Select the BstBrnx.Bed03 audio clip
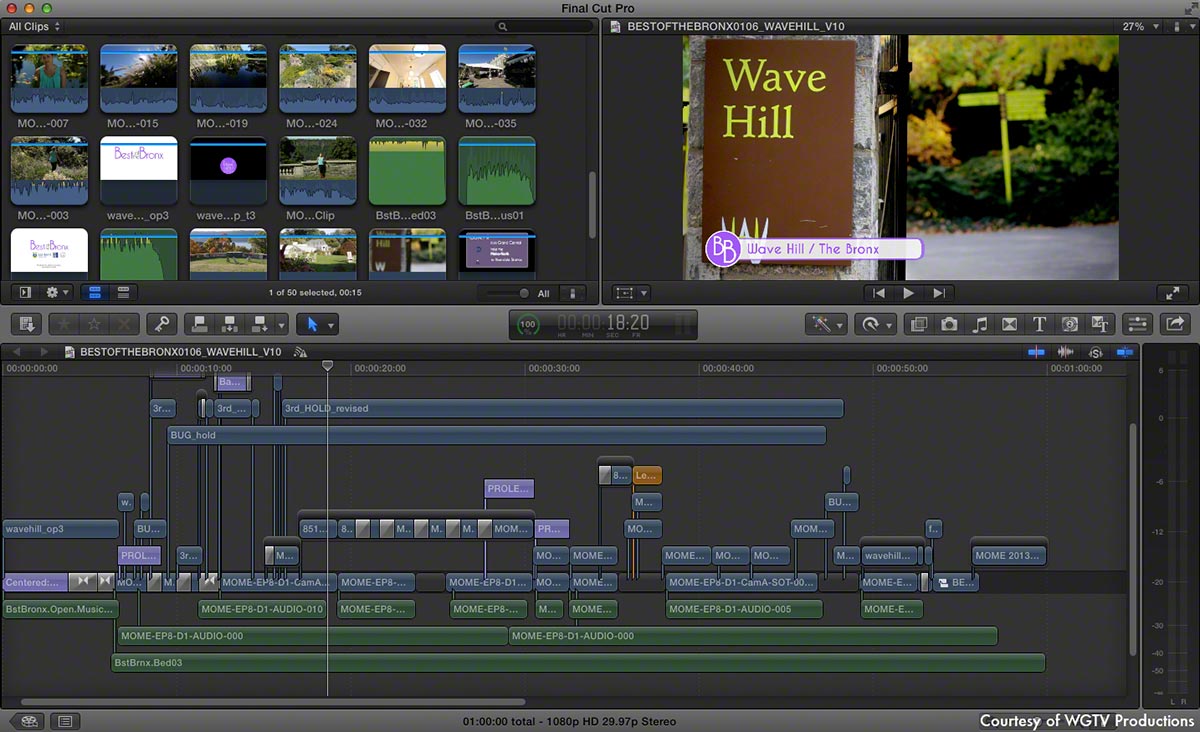The width and height of the screenshot is (1200, 732). (x=578, y=662)
